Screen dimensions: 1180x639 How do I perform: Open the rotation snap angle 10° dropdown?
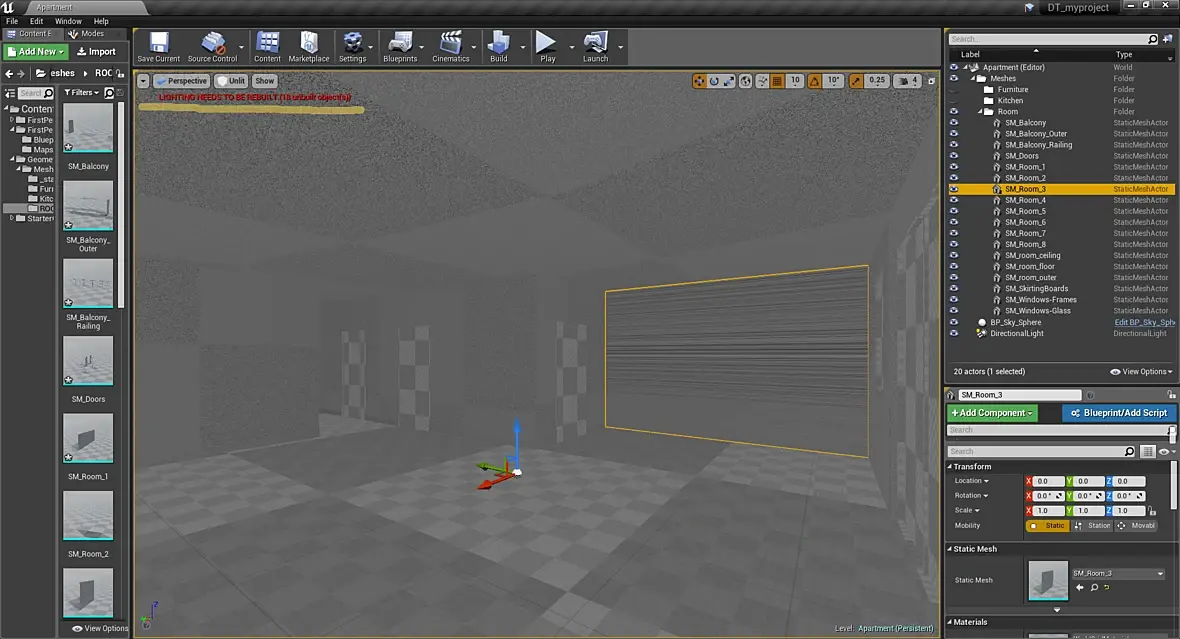833,81
